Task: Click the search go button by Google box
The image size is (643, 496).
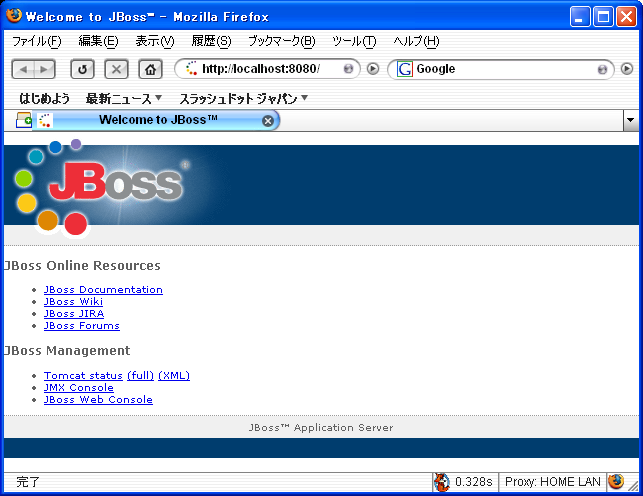Action: (x=627, y=69)
